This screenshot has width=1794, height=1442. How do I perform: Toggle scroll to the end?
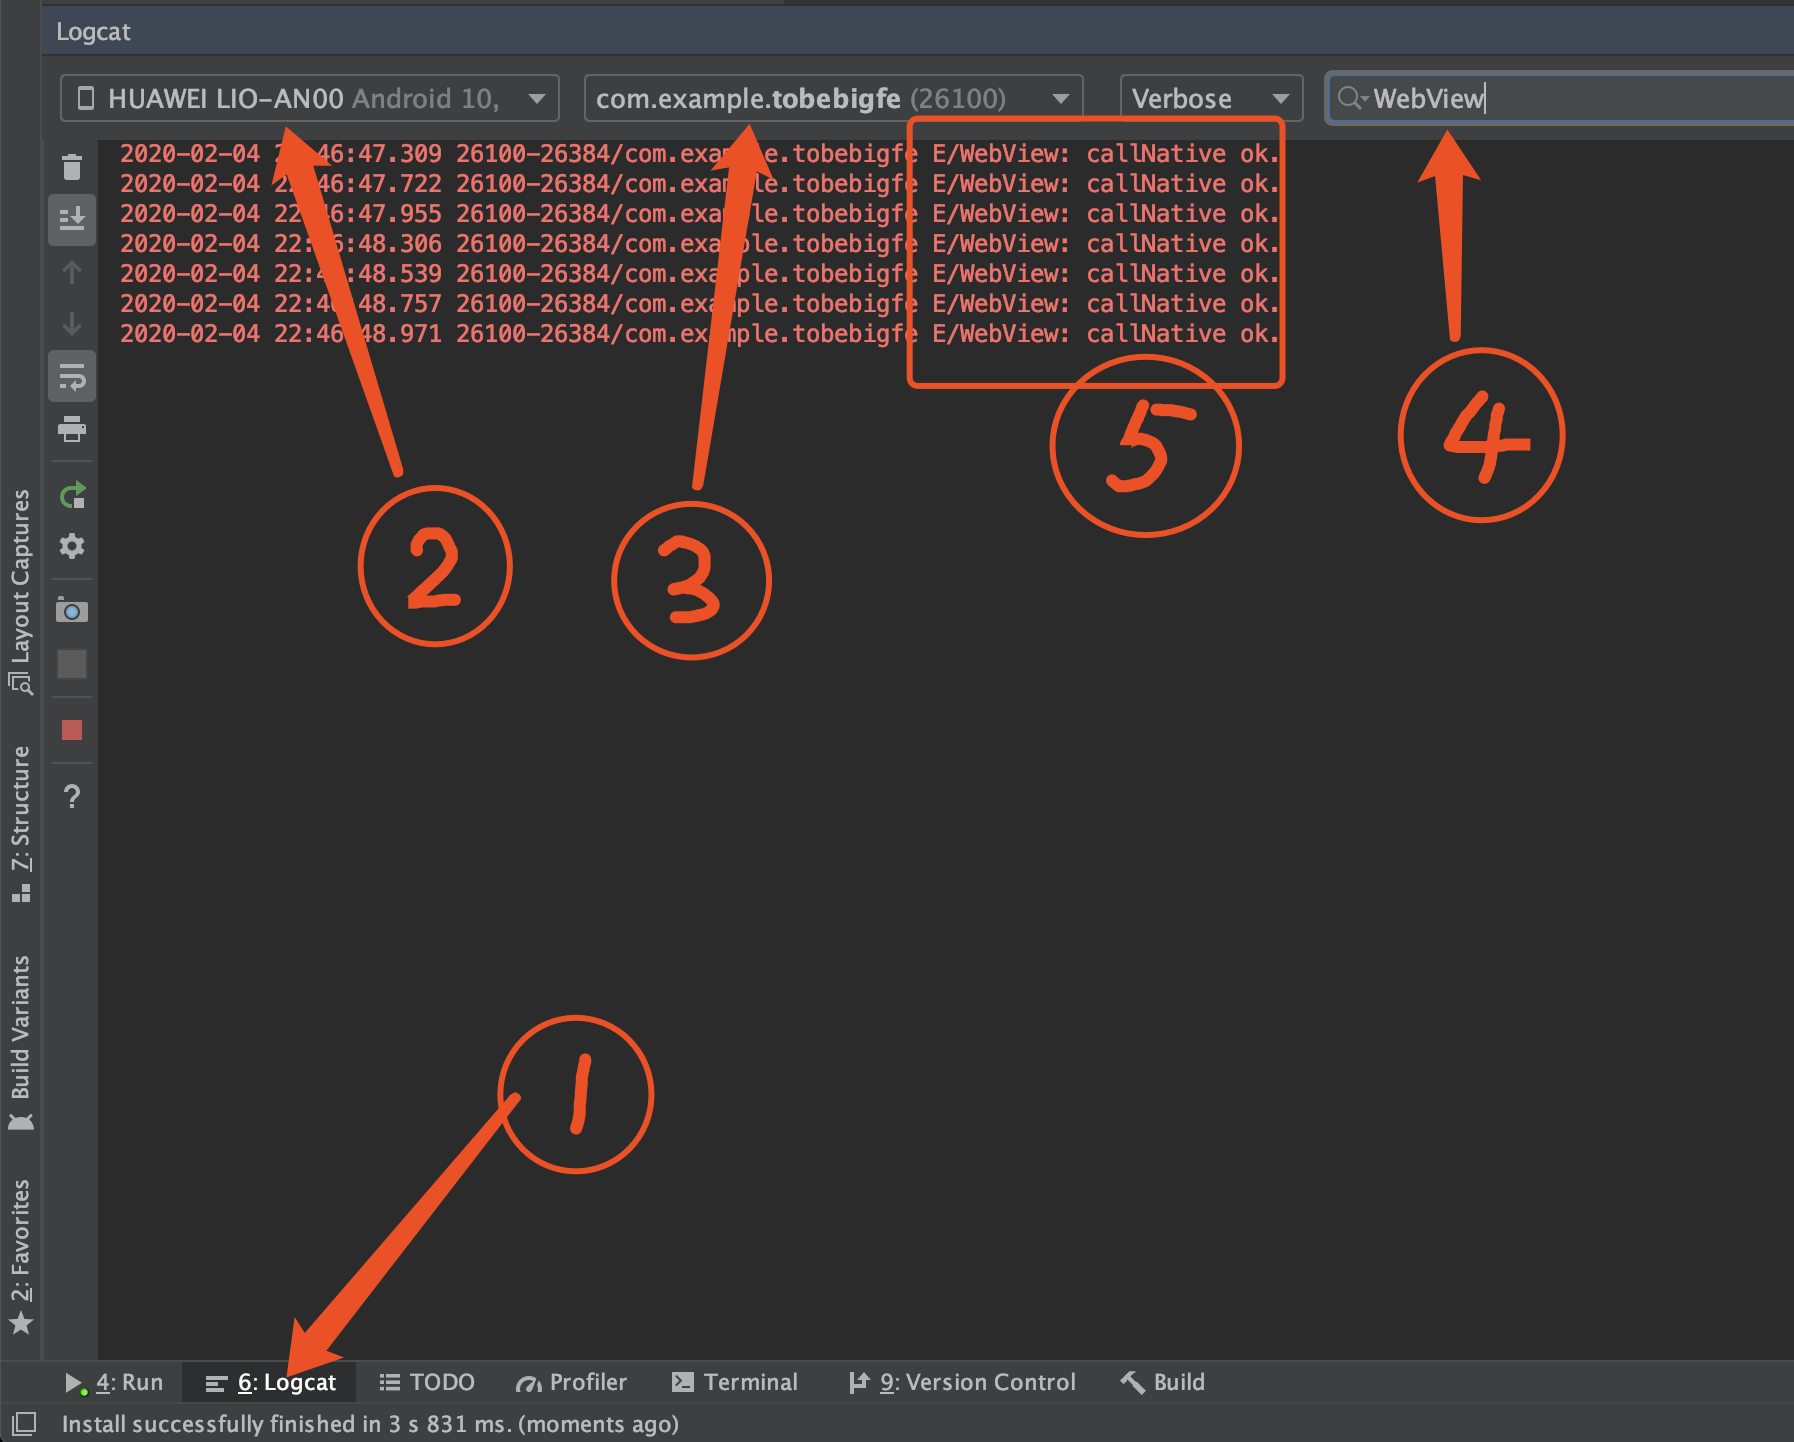(72, 219)
